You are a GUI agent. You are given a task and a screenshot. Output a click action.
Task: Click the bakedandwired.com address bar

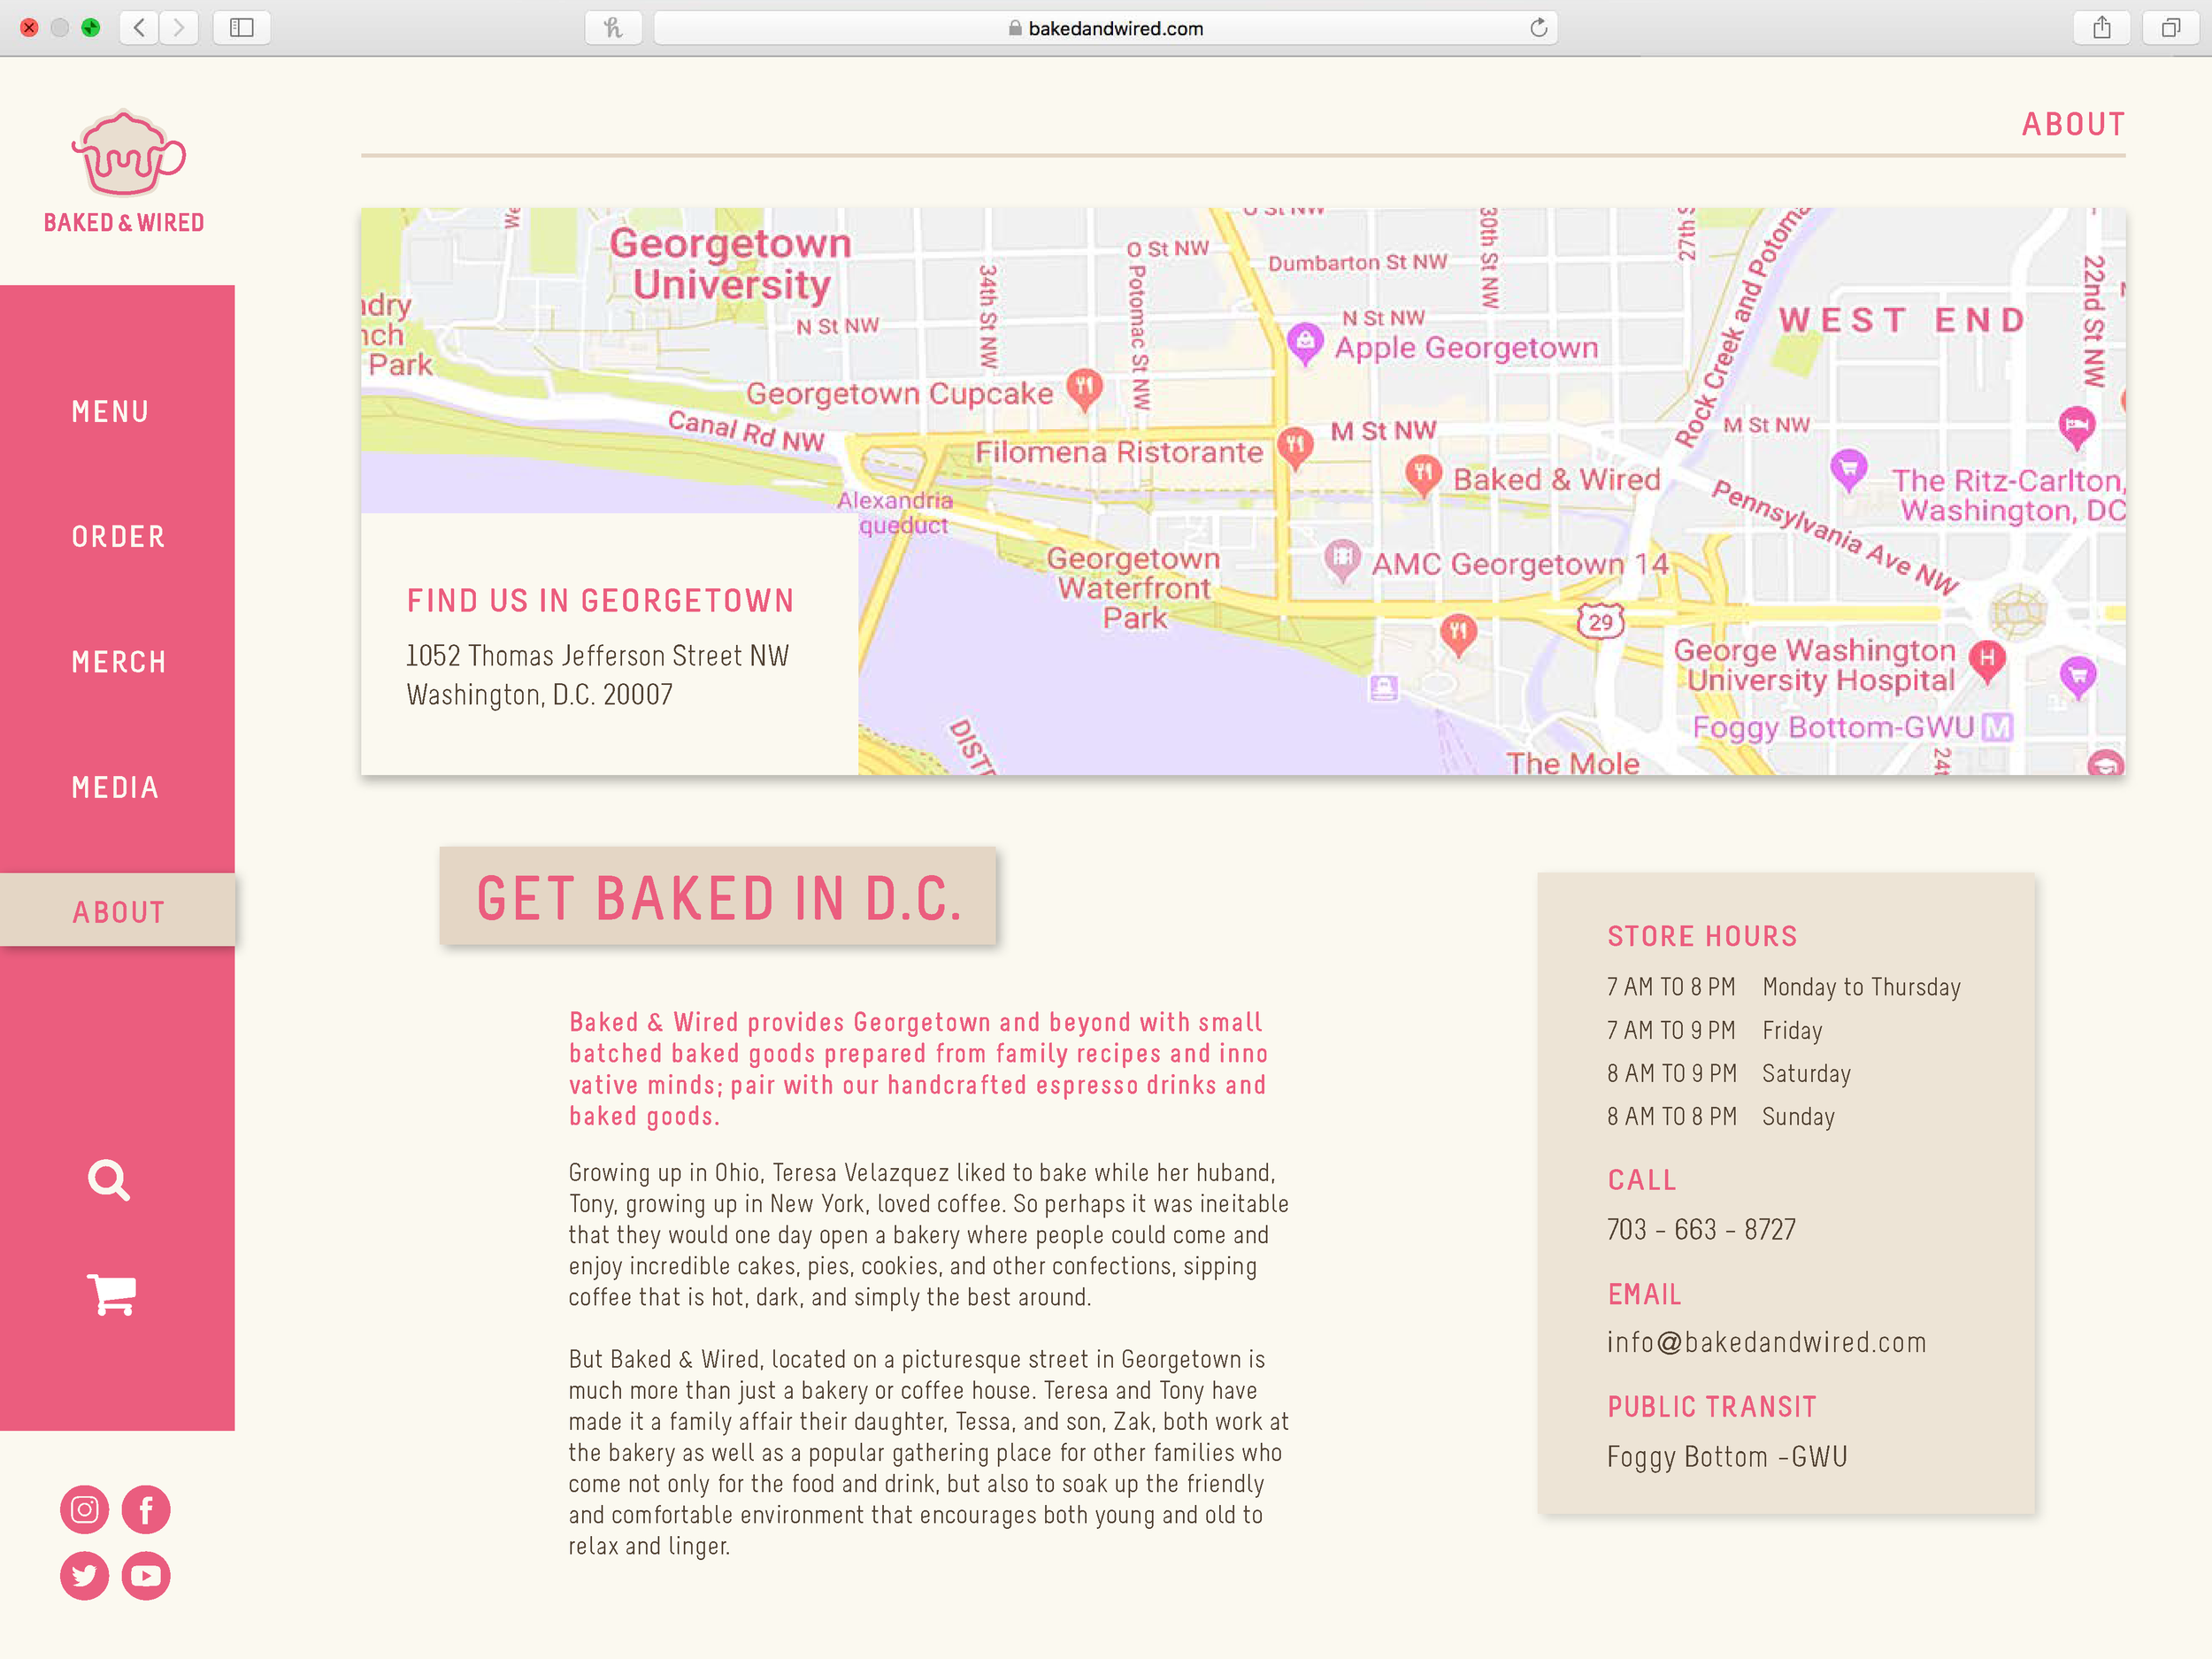(x=1105, y=28)
